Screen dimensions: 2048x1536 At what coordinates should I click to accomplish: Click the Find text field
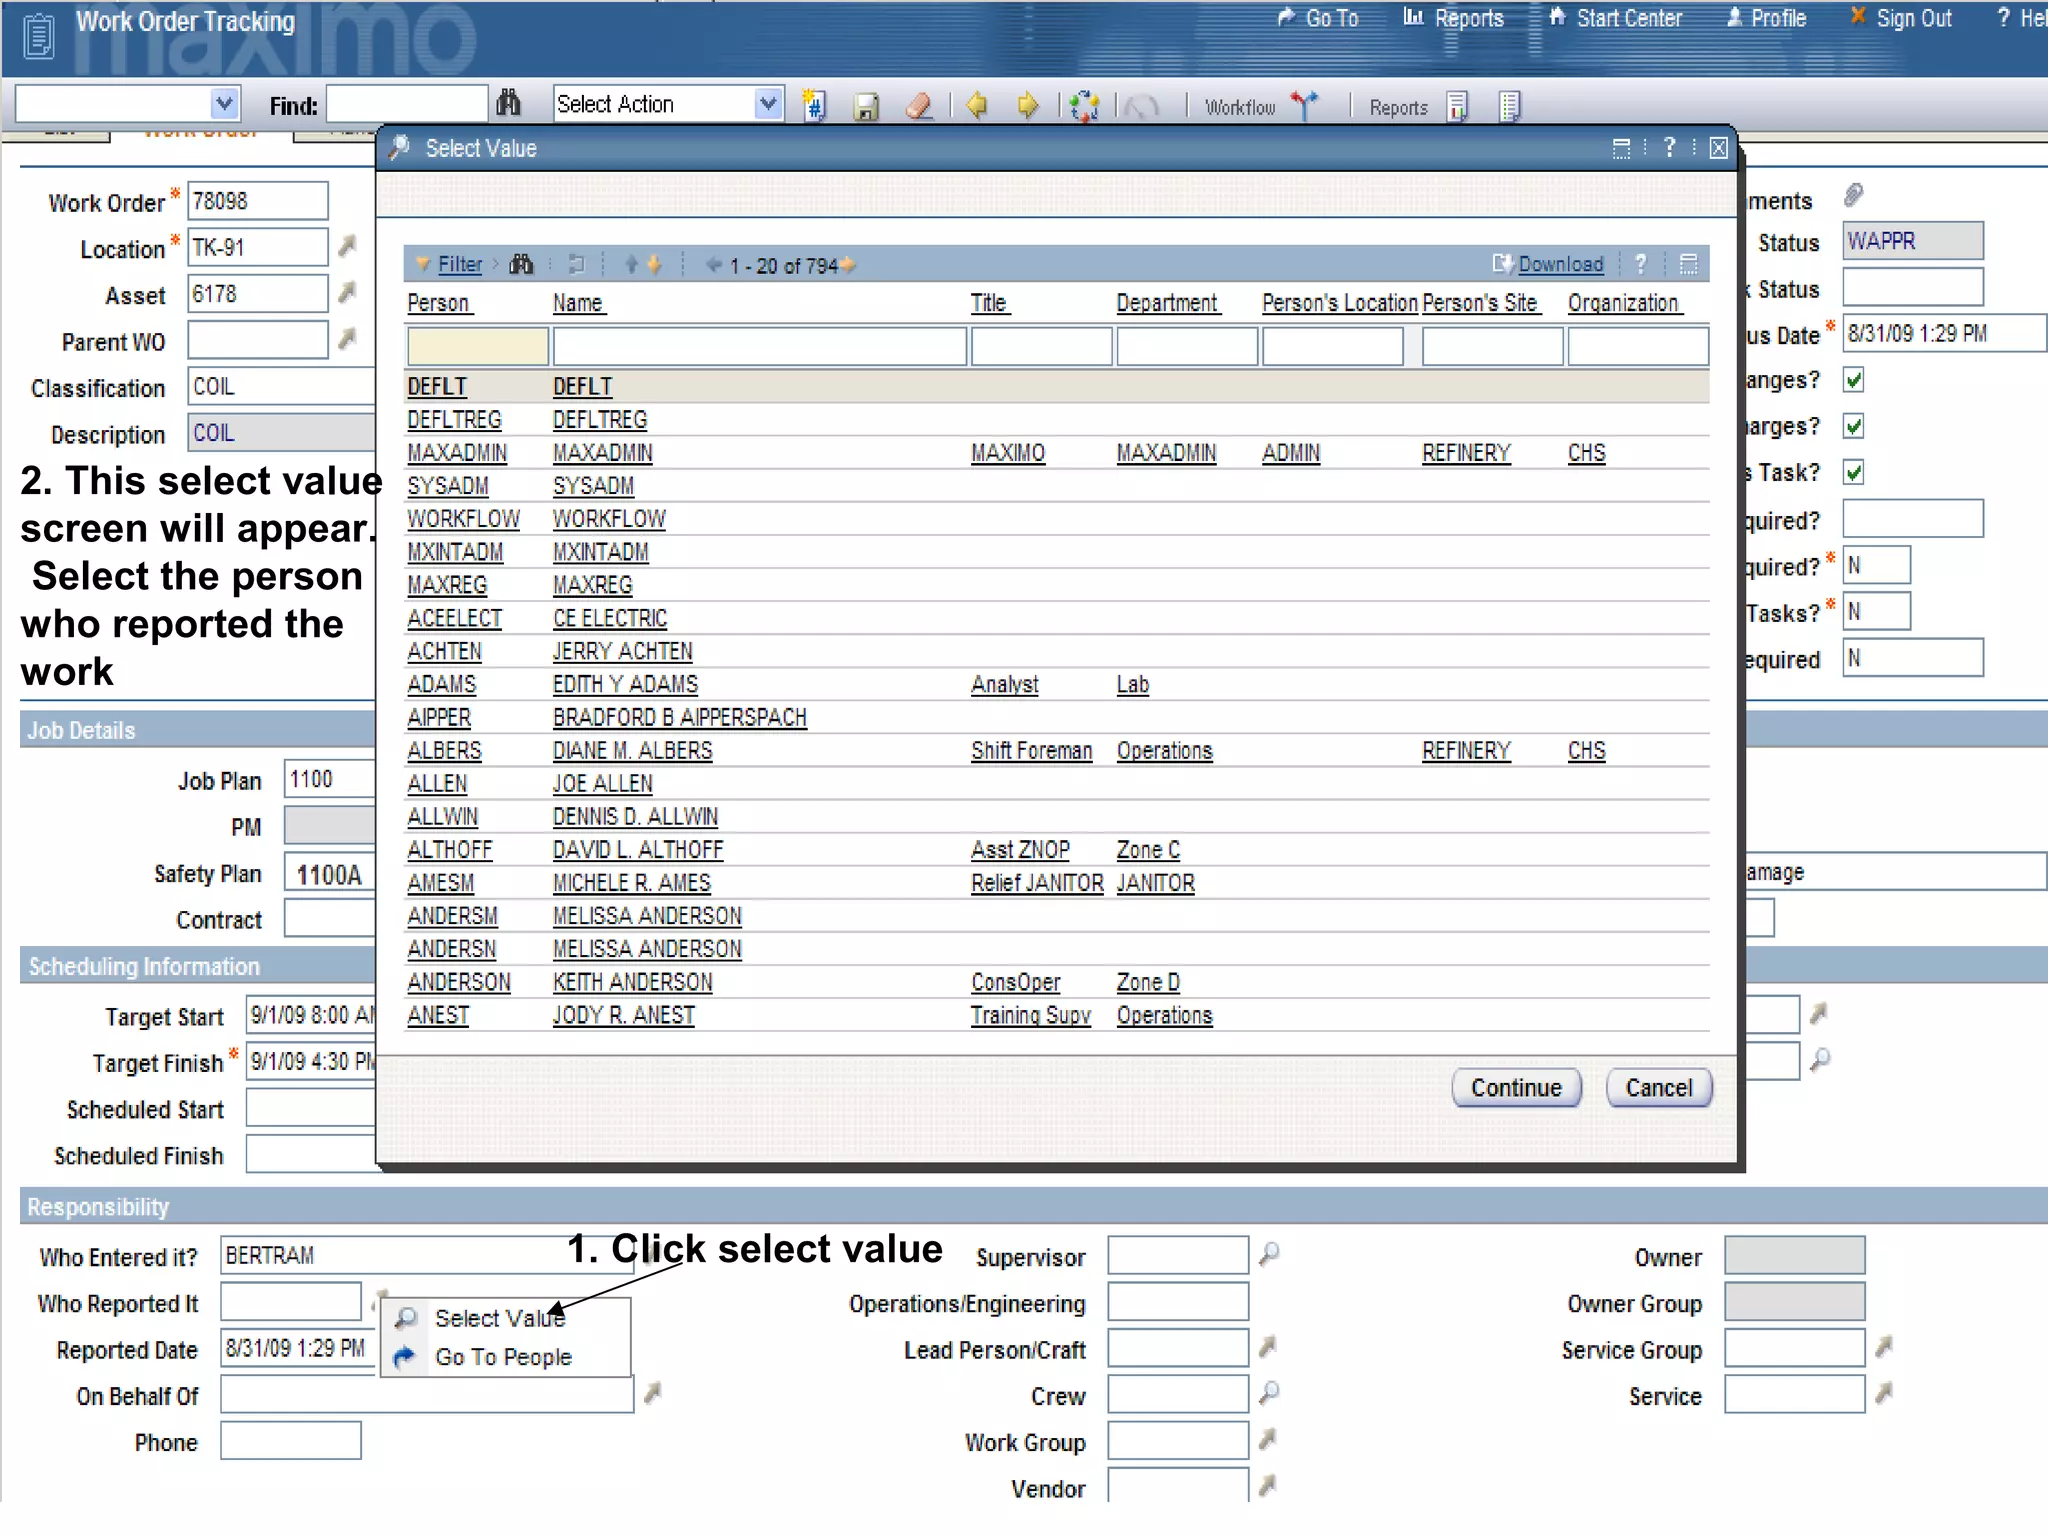pyautogui.click(x=407, y=104)
